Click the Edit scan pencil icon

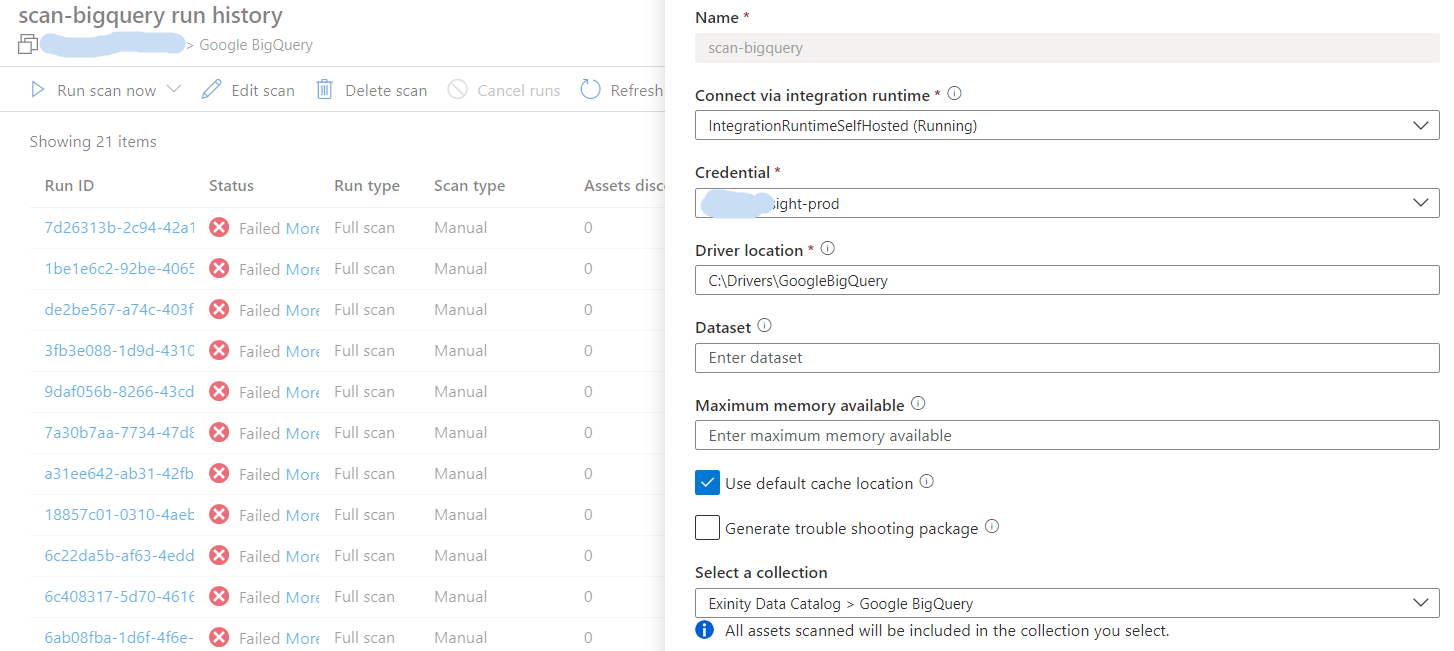(x=211, y=90)
